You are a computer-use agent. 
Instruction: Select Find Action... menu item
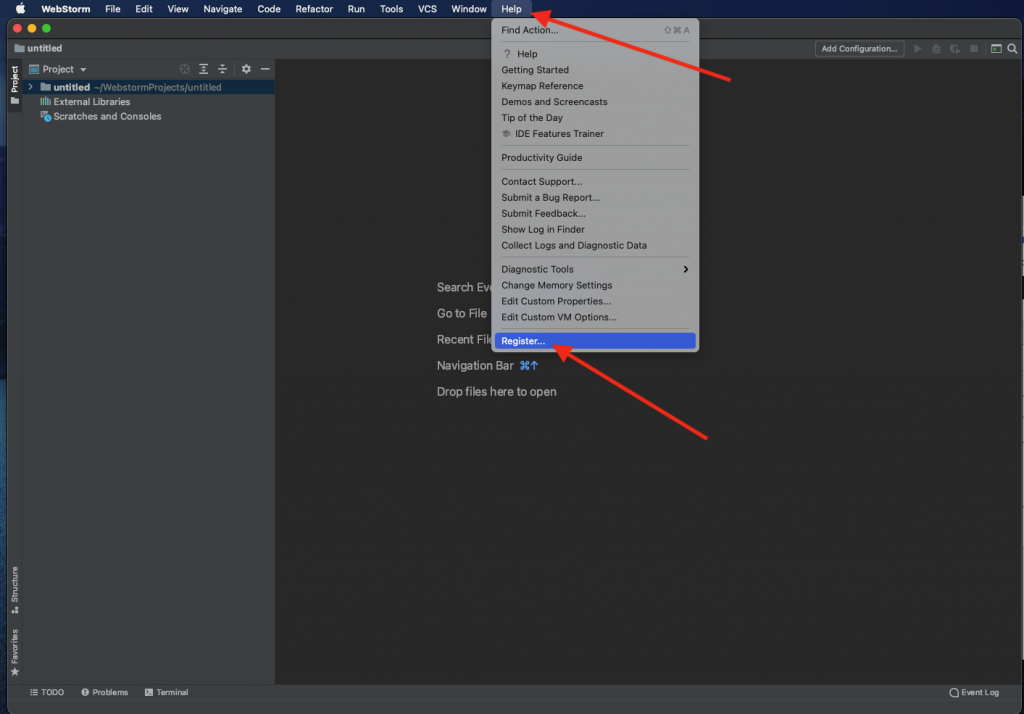tap(595, 30)
